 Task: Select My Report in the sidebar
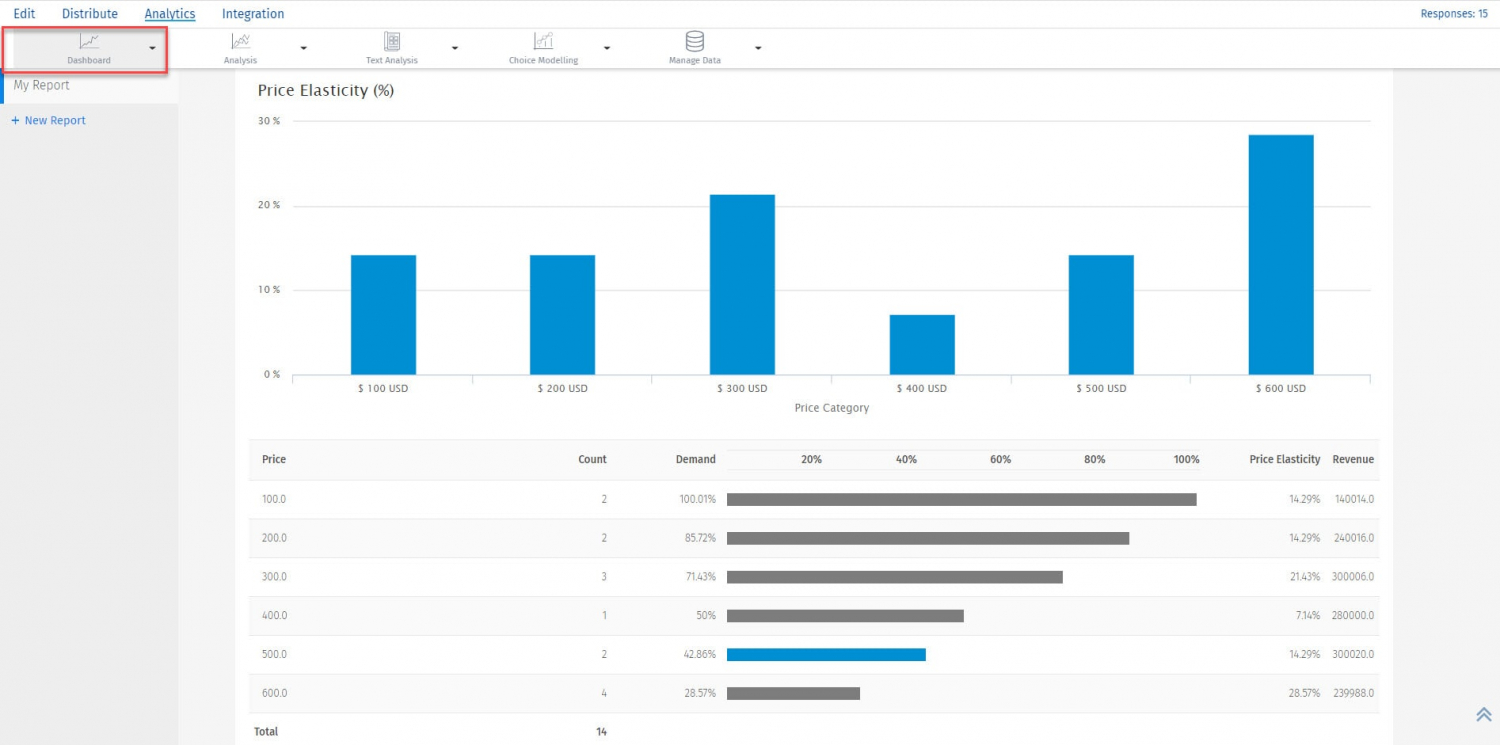point(41,85)
